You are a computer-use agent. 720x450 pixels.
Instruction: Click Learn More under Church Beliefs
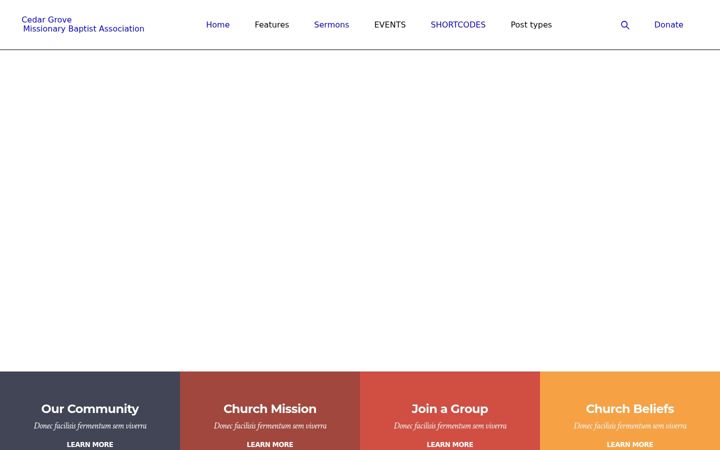point(630,444)
